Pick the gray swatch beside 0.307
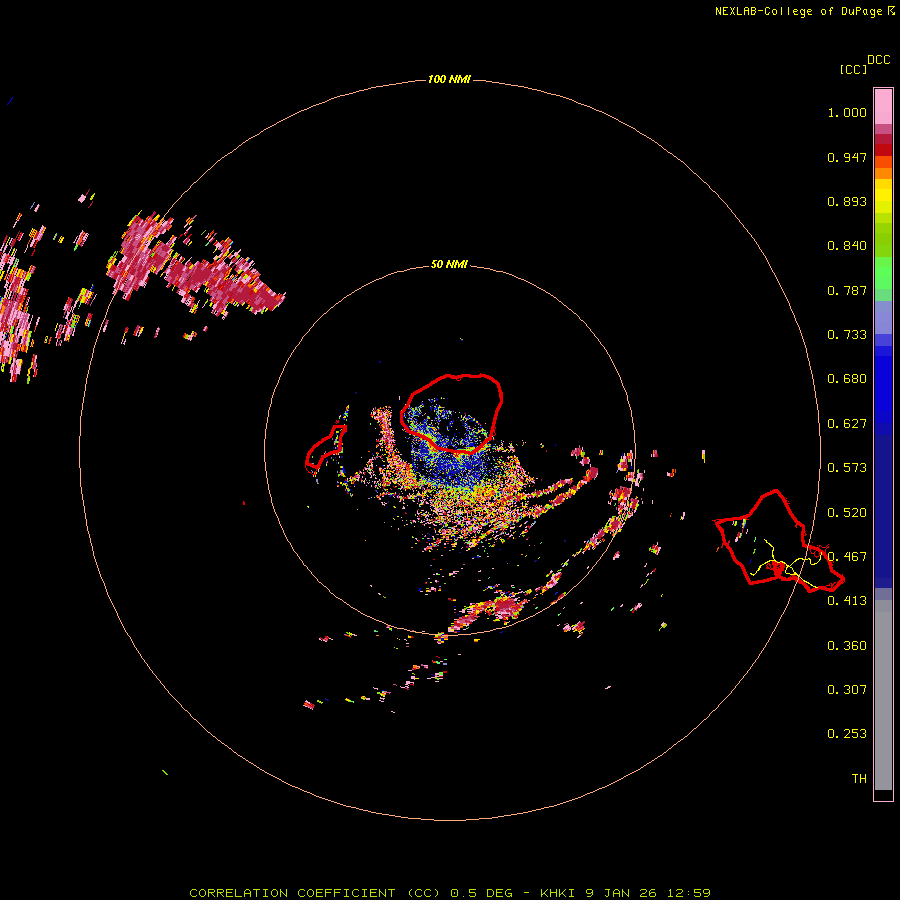The height and width of the screenshot is (900, 900). 883,695
